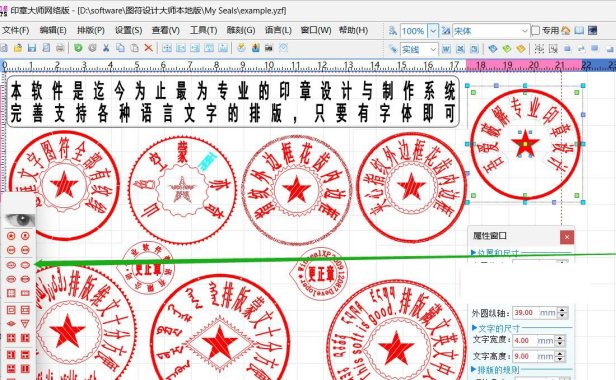Open the 排版(P) menu
The width and height of the screenshot is (616, 380).
point(91,30)
